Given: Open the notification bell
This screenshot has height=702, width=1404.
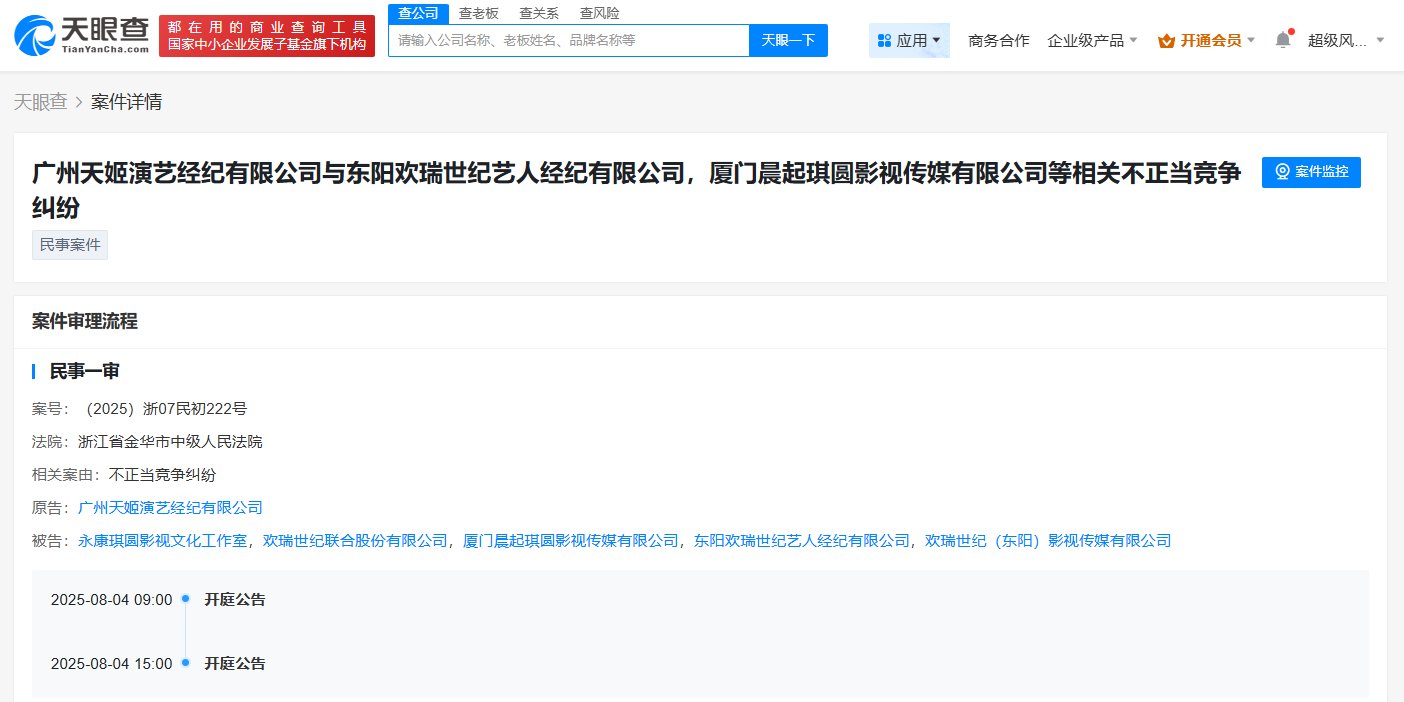Looking at the screenshot, I should point(1283,40).
